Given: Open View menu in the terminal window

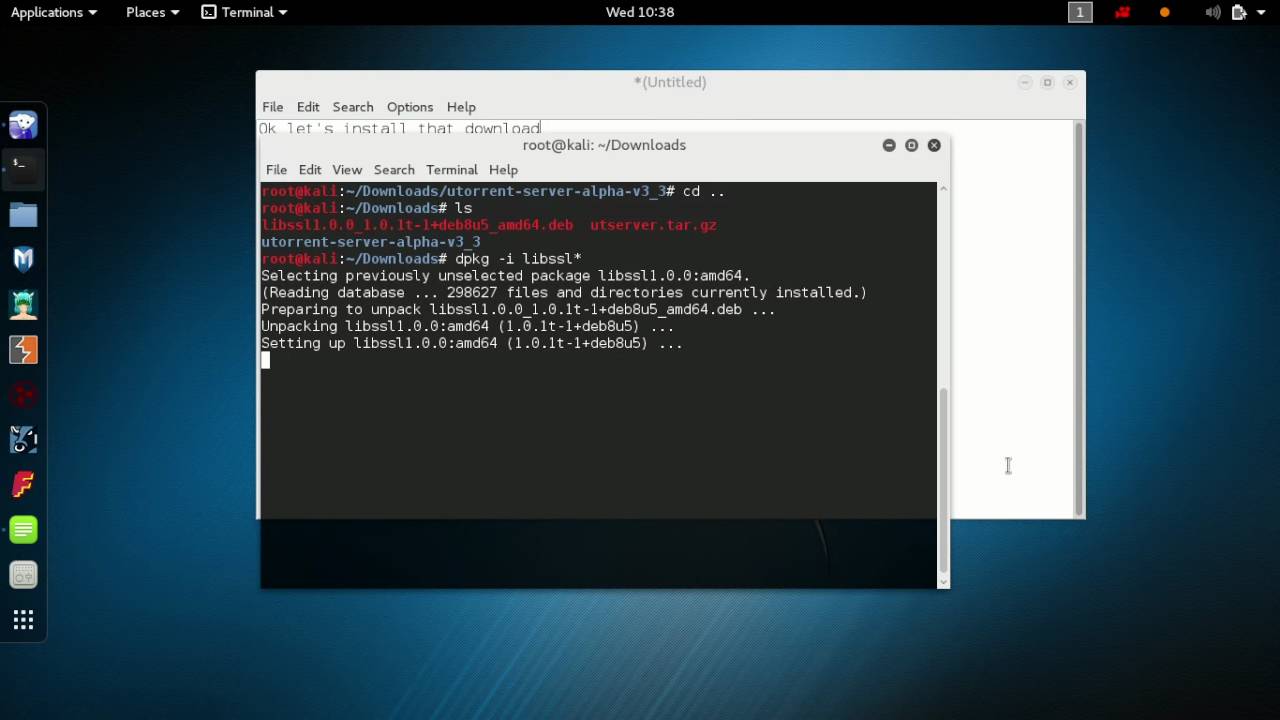Looking at the screenshot, I should 347,170.
